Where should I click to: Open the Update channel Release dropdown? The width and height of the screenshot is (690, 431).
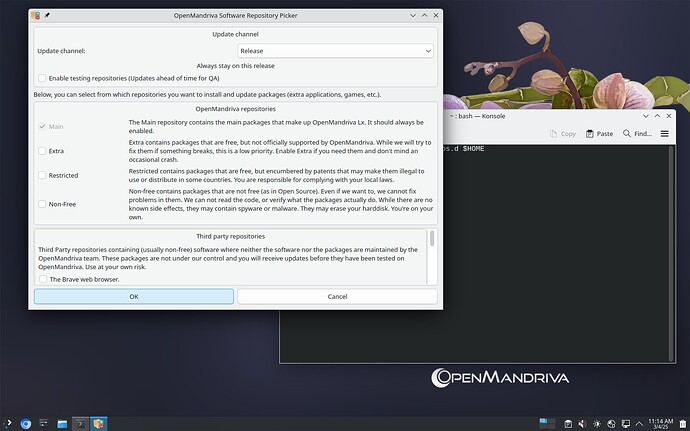[x=335, y=50]
